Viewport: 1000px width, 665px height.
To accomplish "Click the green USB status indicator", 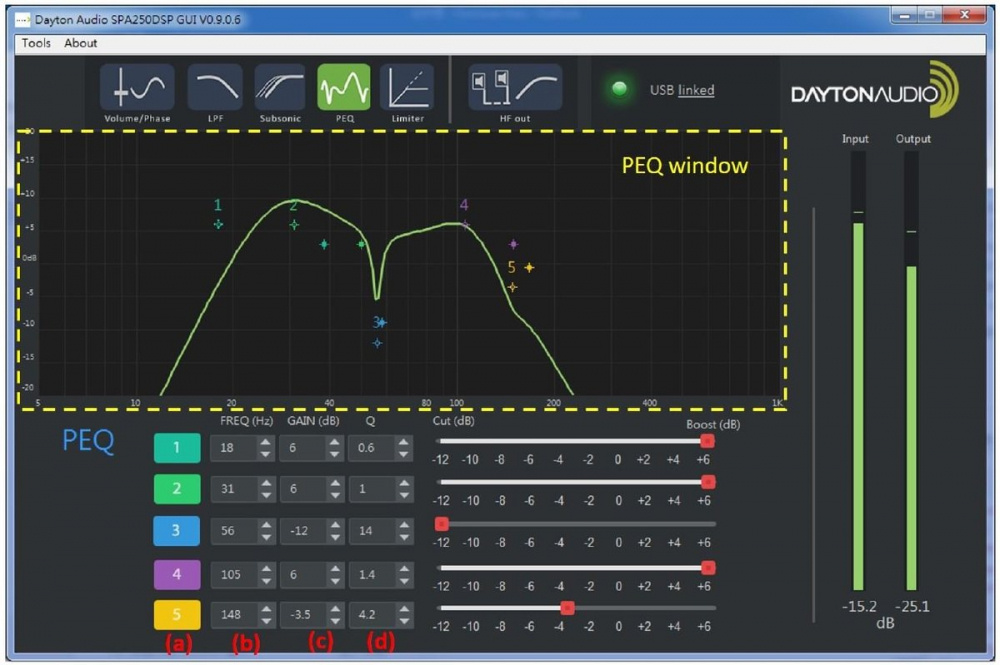I will coord(620,90).
